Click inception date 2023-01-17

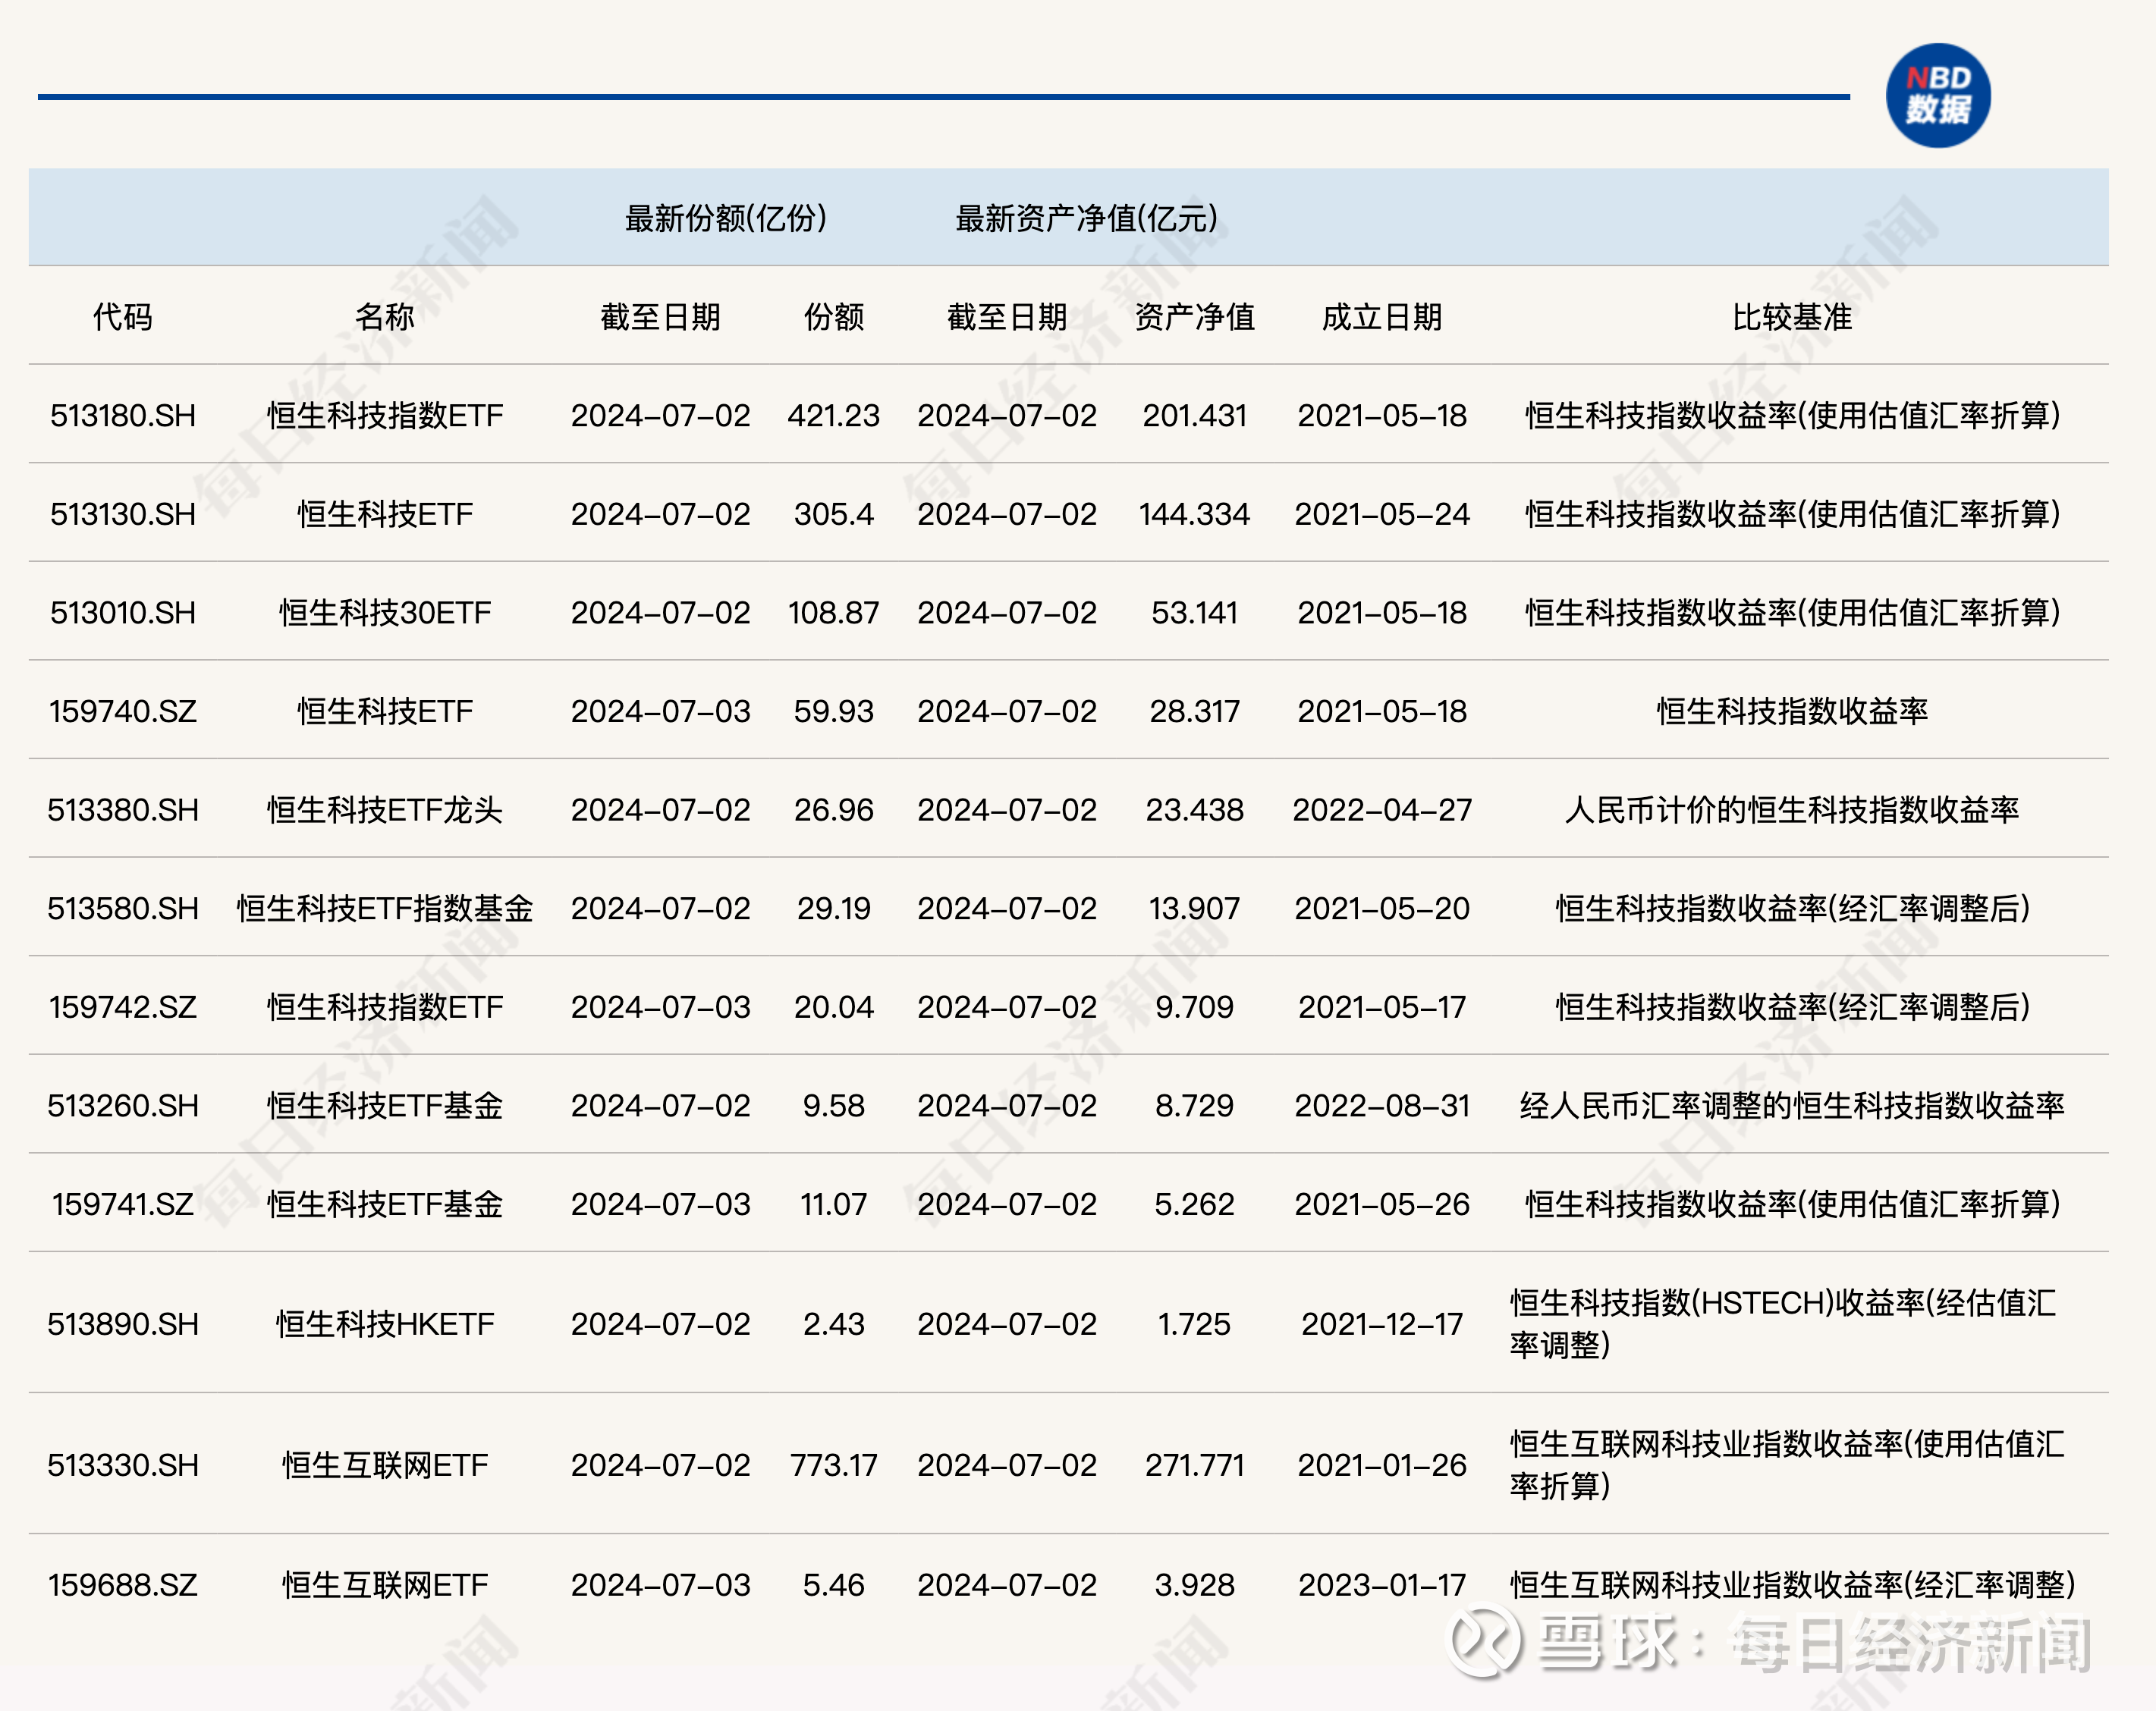[1382, 1585]
